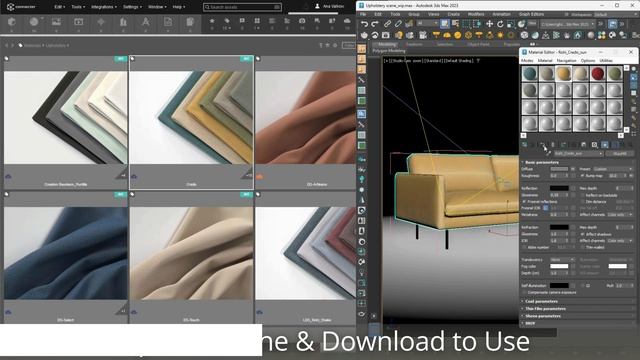Click the Polygon Modeling panel label

(389, 51)
